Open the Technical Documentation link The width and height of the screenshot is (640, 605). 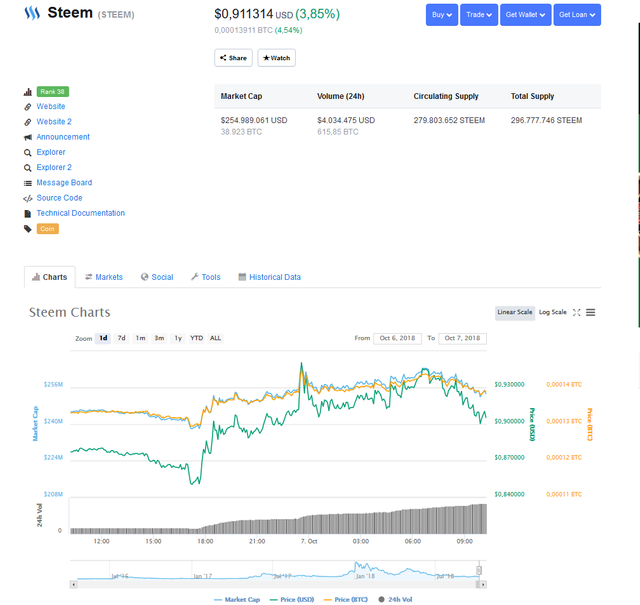[80, 213]
